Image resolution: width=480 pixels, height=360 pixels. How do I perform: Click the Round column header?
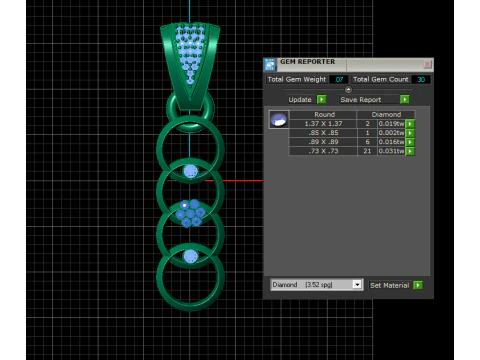(323, 115)
